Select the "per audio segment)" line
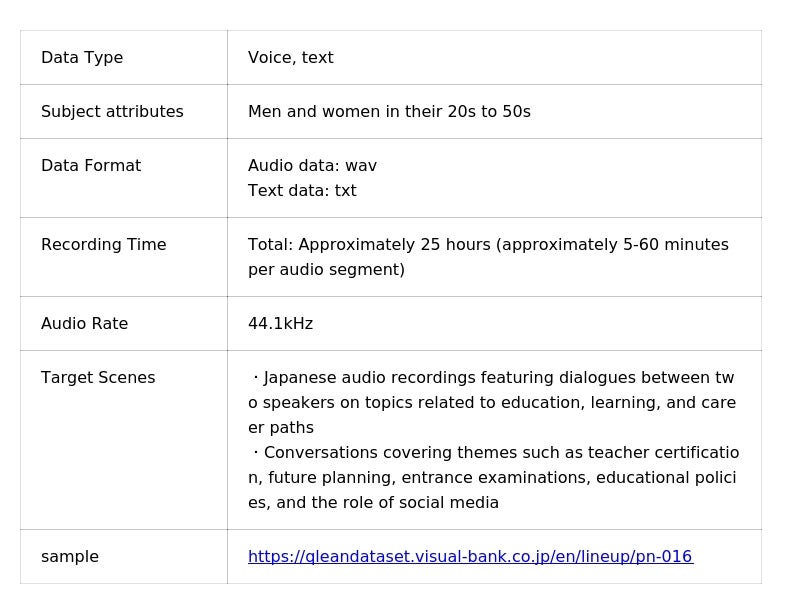Viewport: 800px width, 614px height. pyautogui.click(x=326, y=270)
